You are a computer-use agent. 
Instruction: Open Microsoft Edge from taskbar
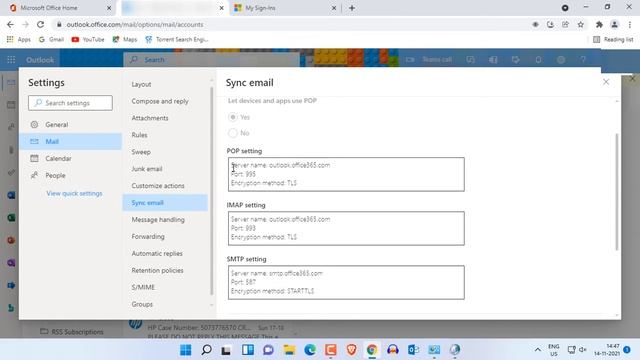[310, 349]
